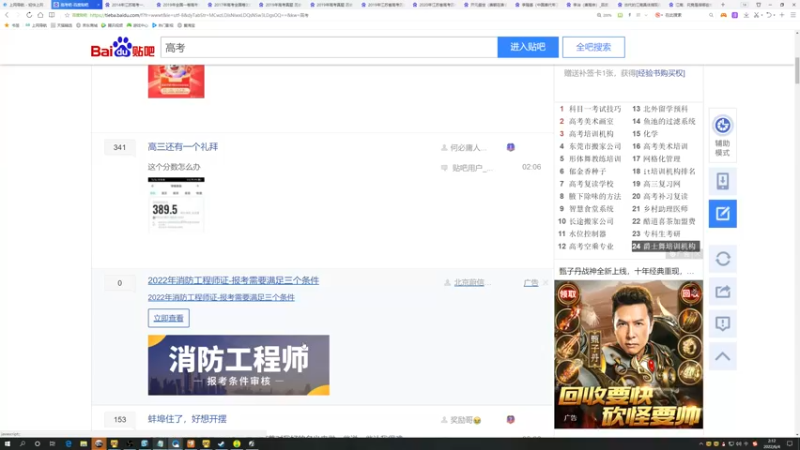This screenshot has width=800, height=450.
Task: Click the author name 奖励哥
Action: [x=465, y=420]
